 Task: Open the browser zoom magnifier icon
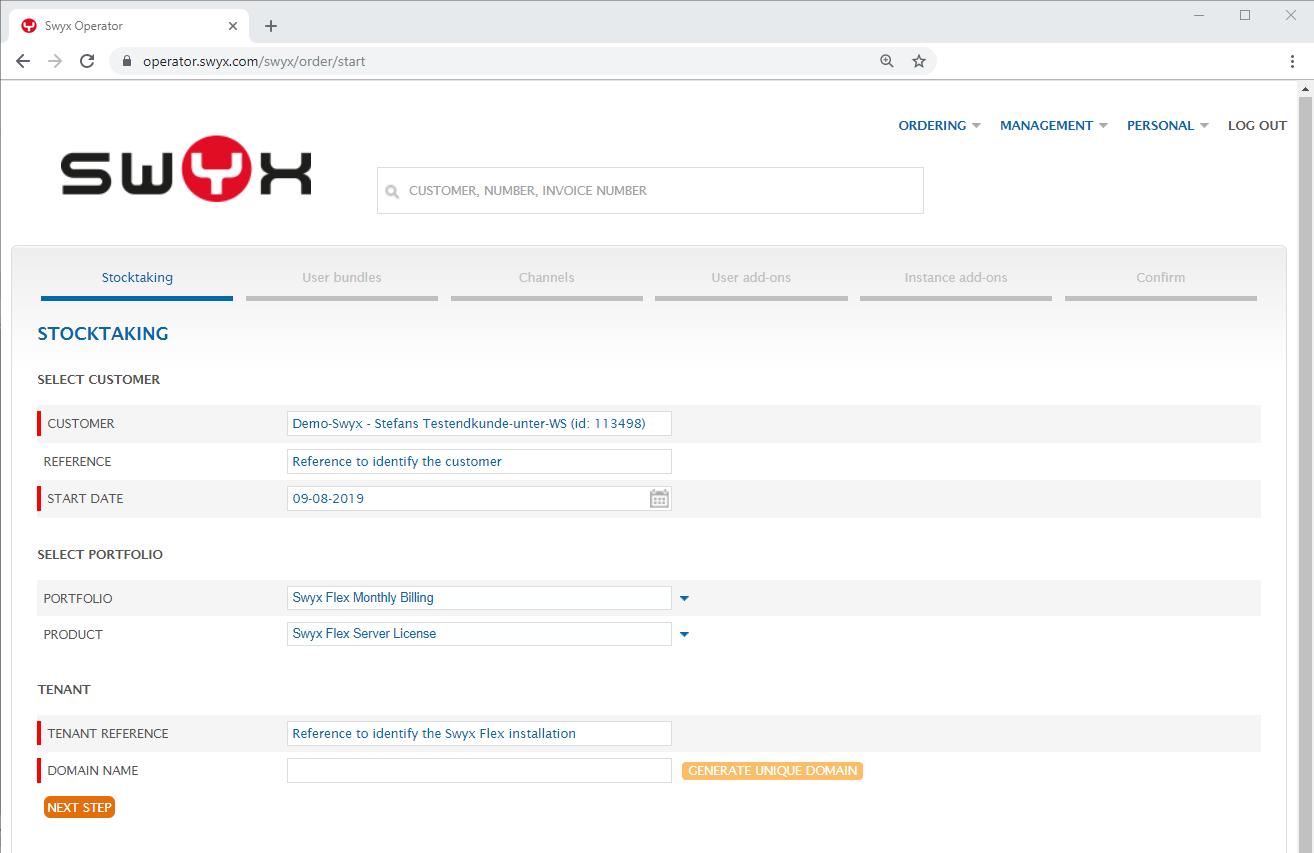(x=887, y=61)
